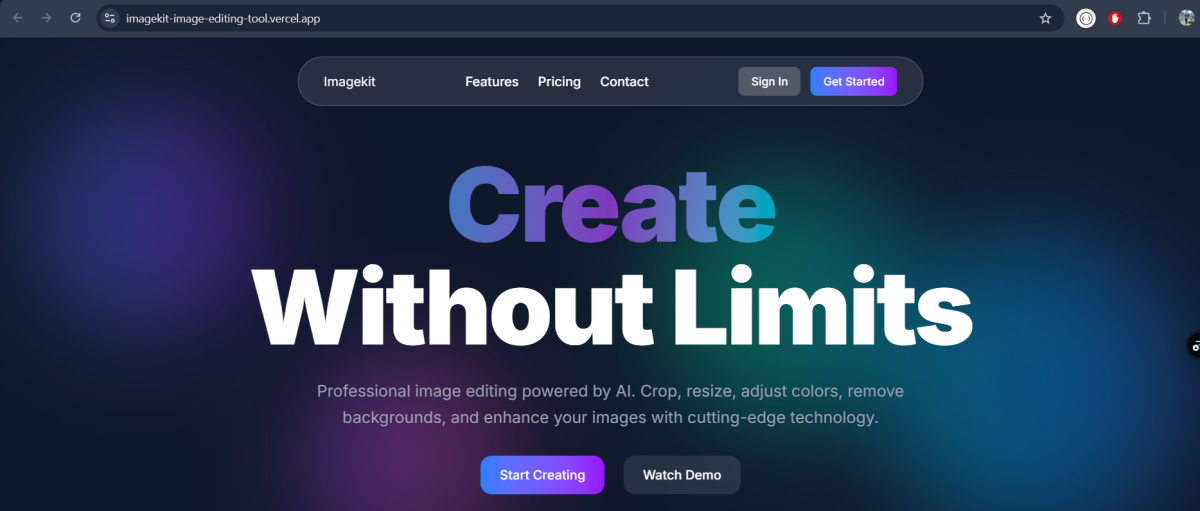
Task: Open the Chrome profile avatar
Action: pos(1187,18)
